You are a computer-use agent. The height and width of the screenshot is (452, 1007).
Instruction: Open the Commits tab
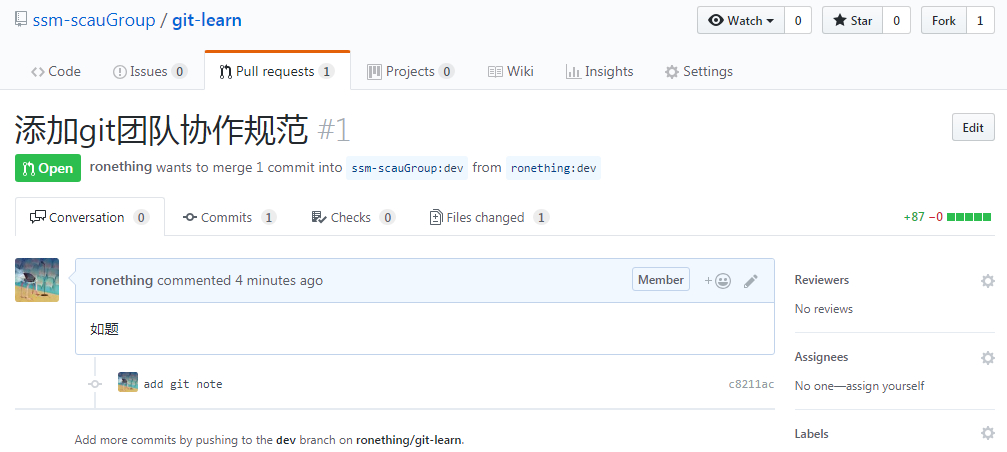[x=229, y=218]
